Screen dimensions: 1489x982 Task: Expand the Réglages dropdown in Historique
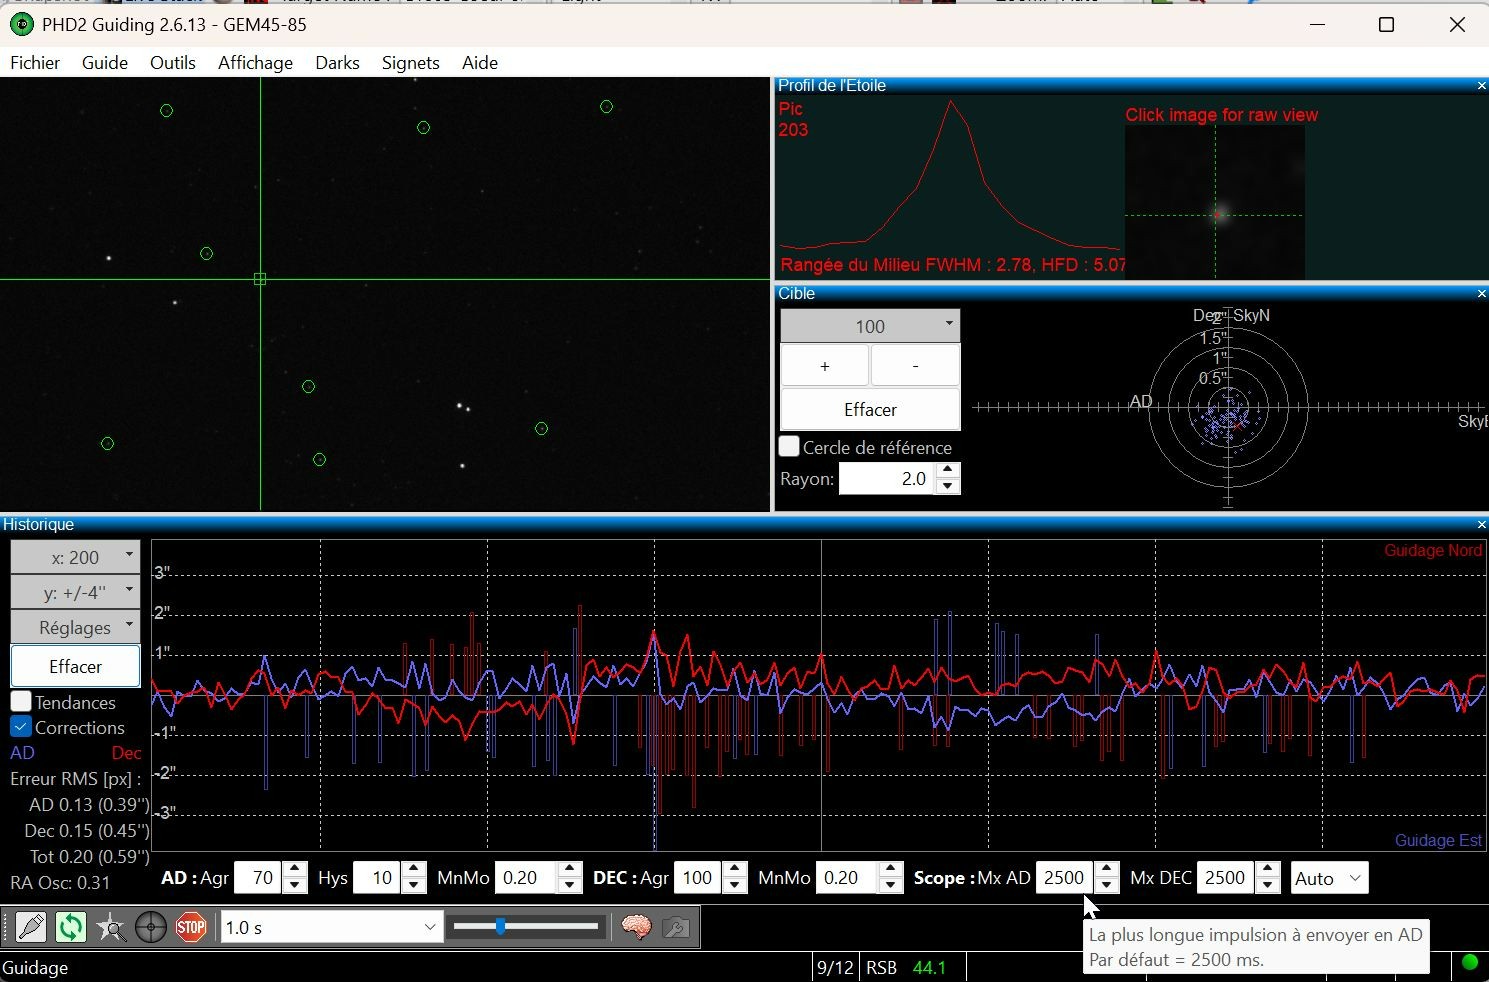[75, 628]
